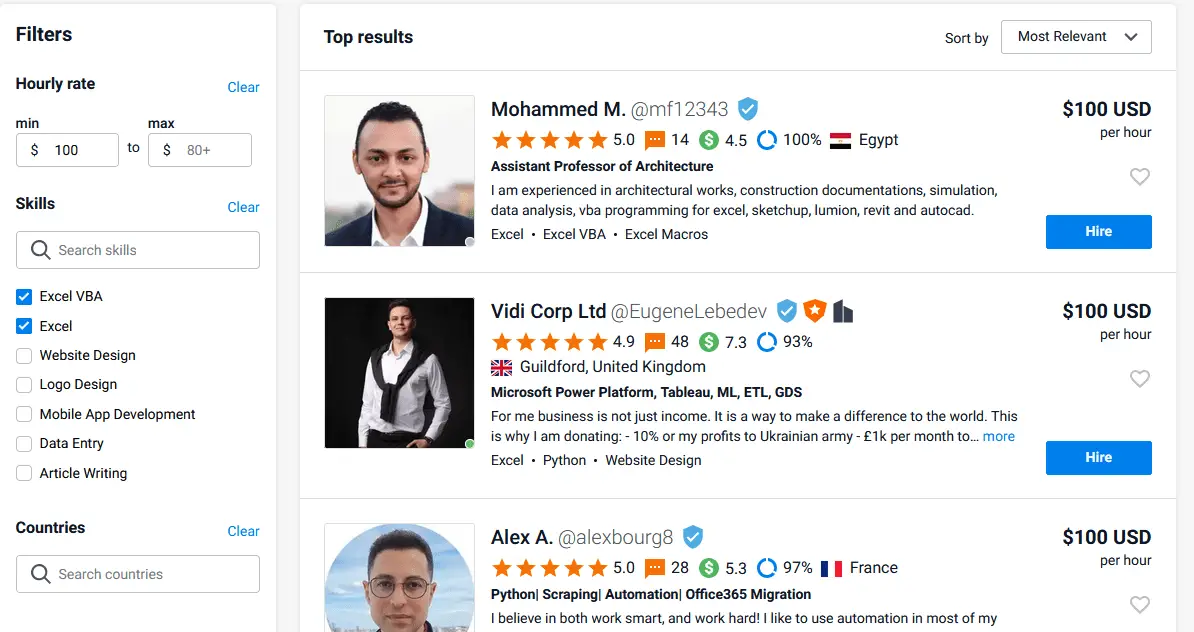Screen dimensions: 1194x632
Task: Expand Vidi Corp description with more link
Action: pos(998,437)
